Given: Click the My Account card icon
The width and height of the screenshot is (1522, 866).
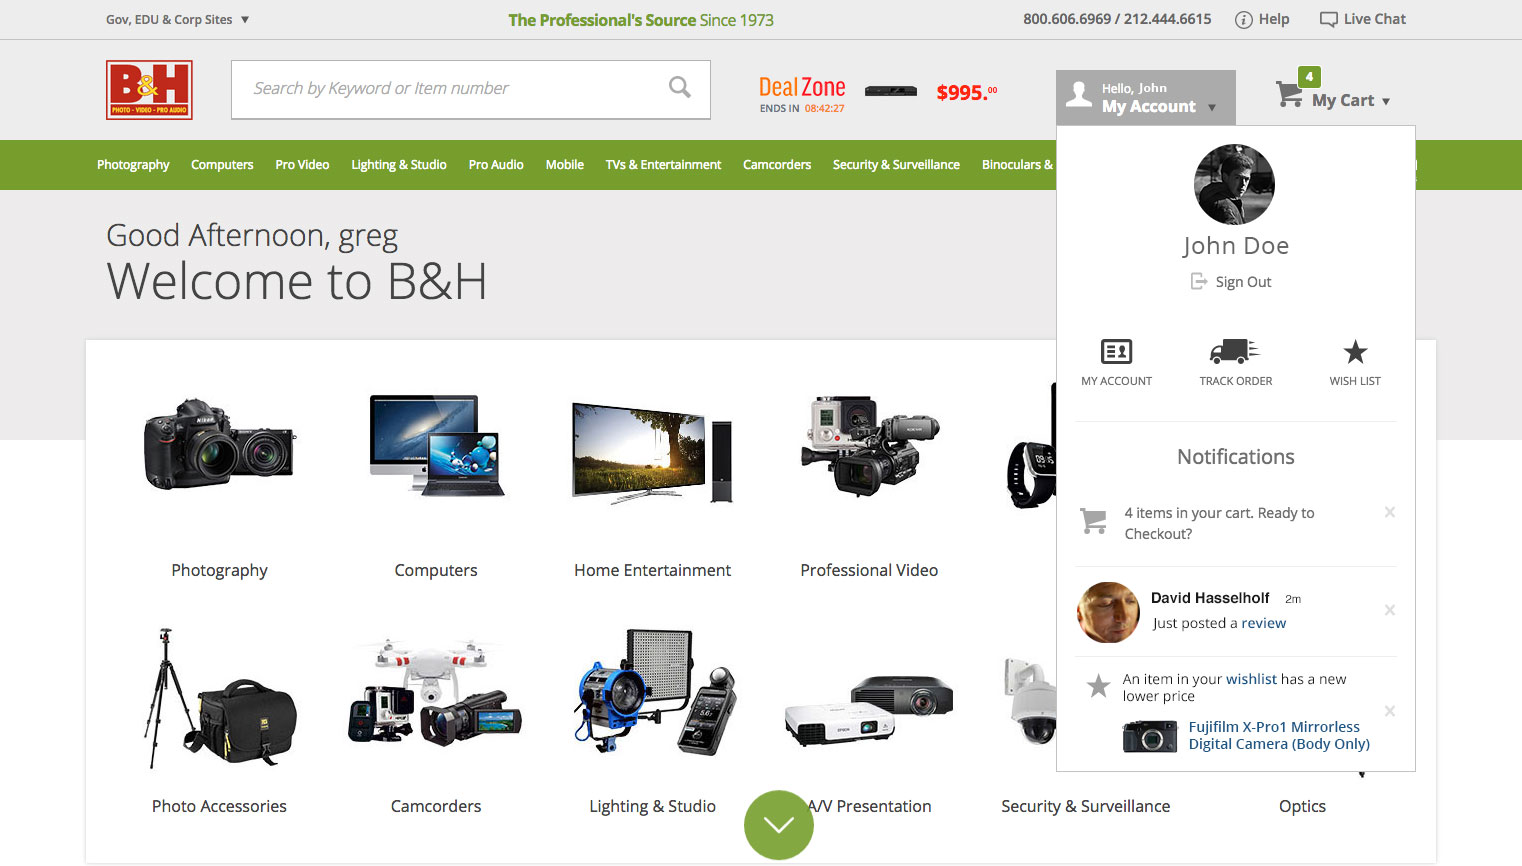Looking at the screenshot, I should click(x=1116, y=352).
